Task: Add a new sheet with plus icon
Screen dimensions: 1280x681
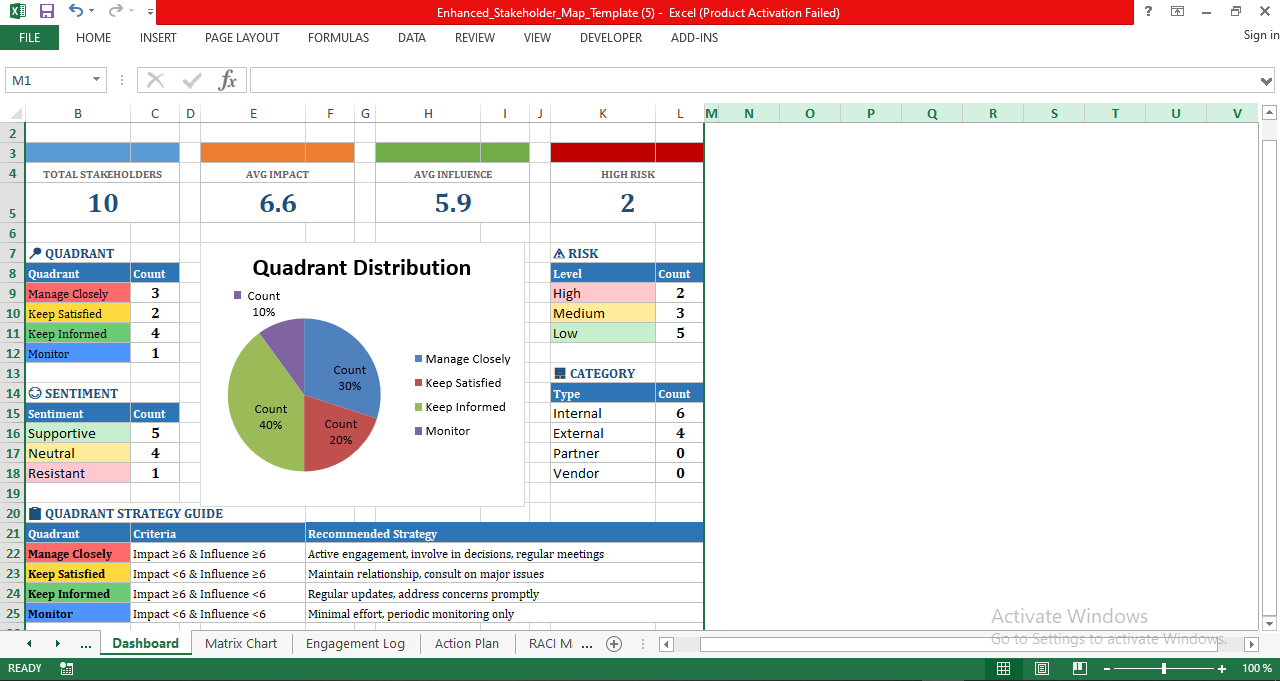Action: (x=614, y=644)
